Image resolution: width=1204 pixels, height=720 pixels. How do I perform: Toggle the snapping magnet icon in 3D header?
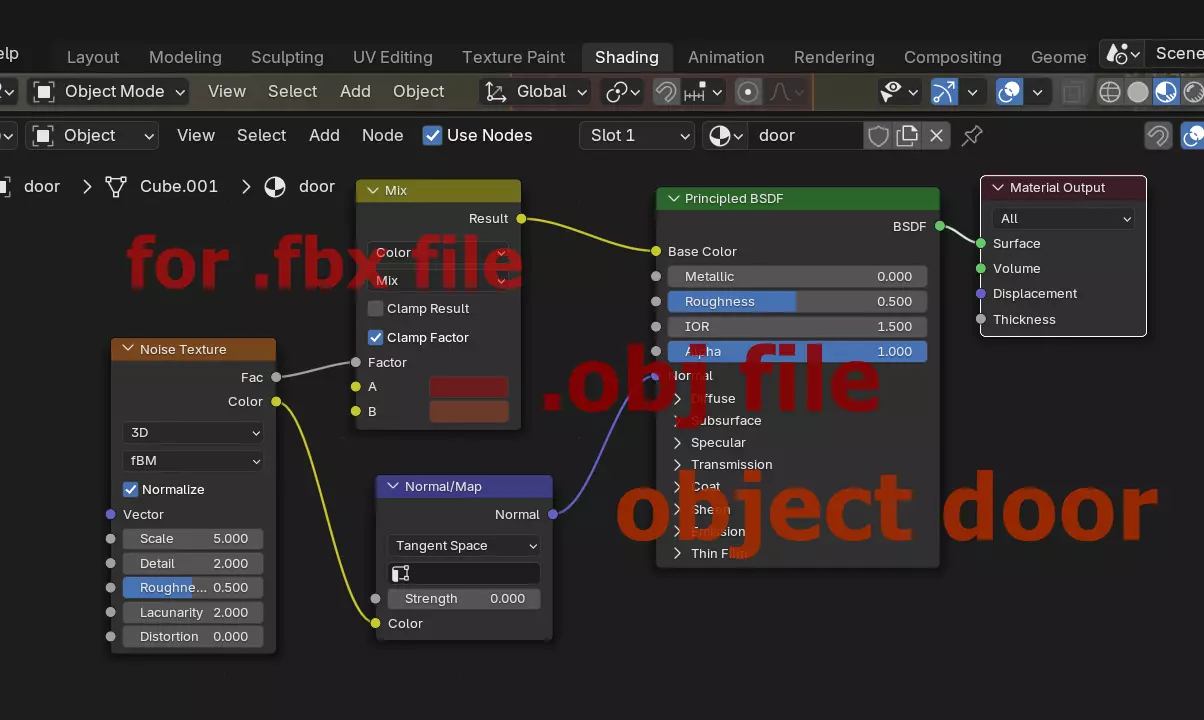[x=666, y=92]
